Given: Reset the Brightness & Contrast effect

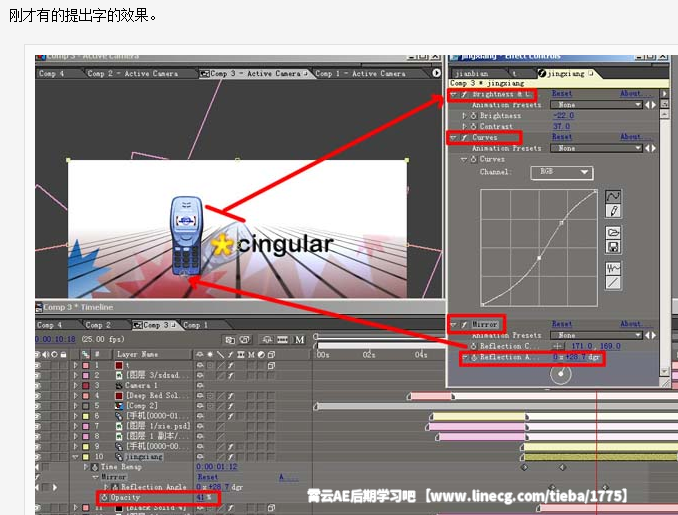Looking at the screenshot, I should tap(562, 93).
